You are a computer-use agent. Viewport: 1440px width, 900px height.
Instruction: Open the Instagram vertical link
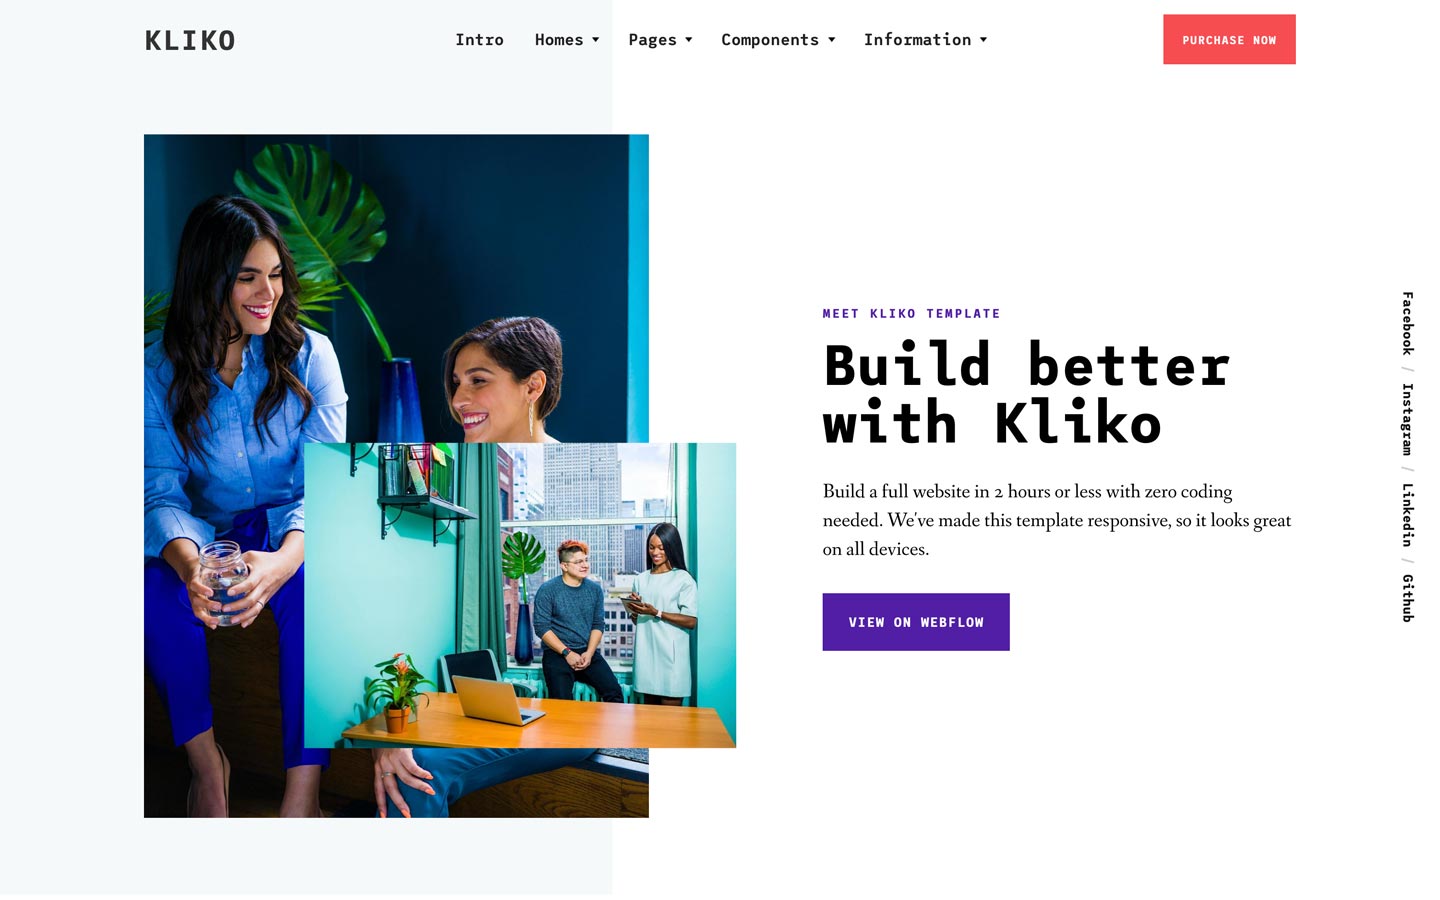(1407, 419)
